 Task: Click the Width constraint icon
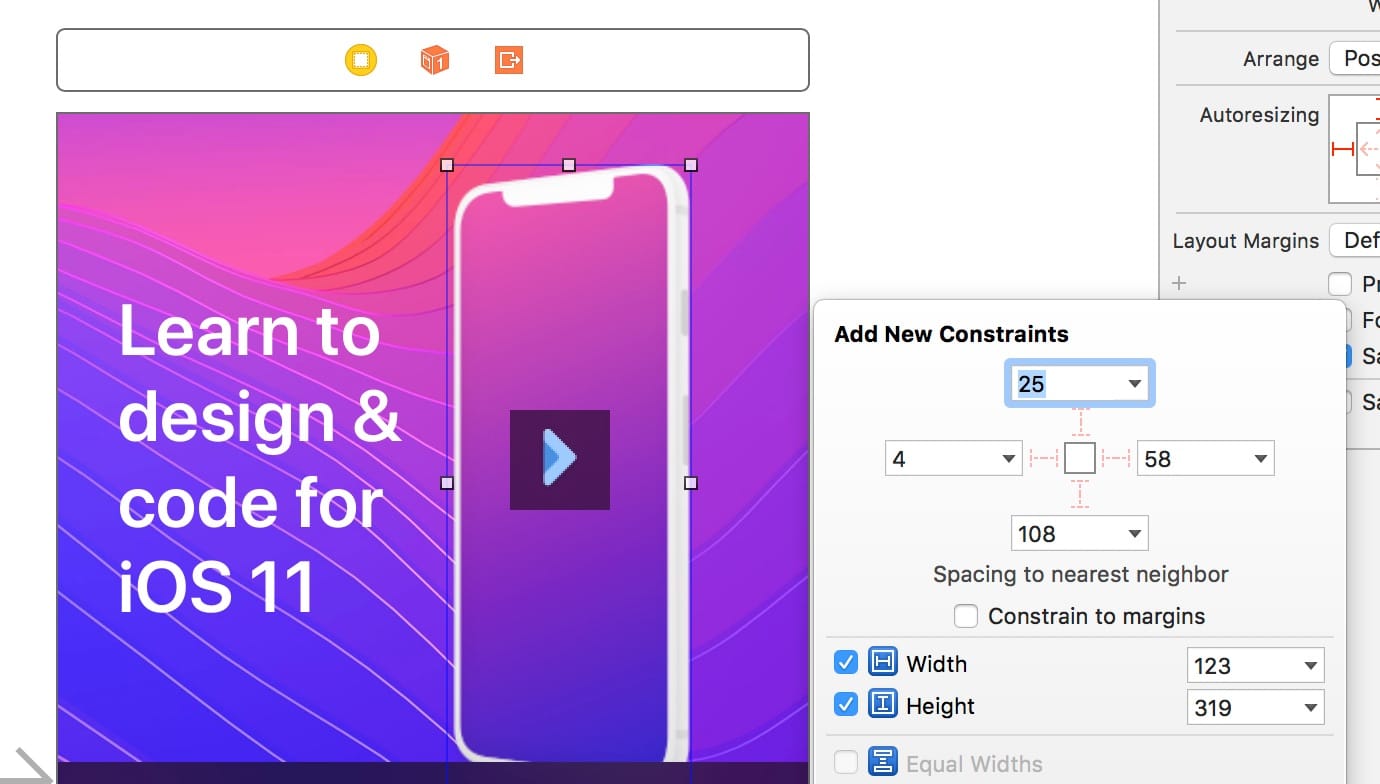[x=883, y=663]
